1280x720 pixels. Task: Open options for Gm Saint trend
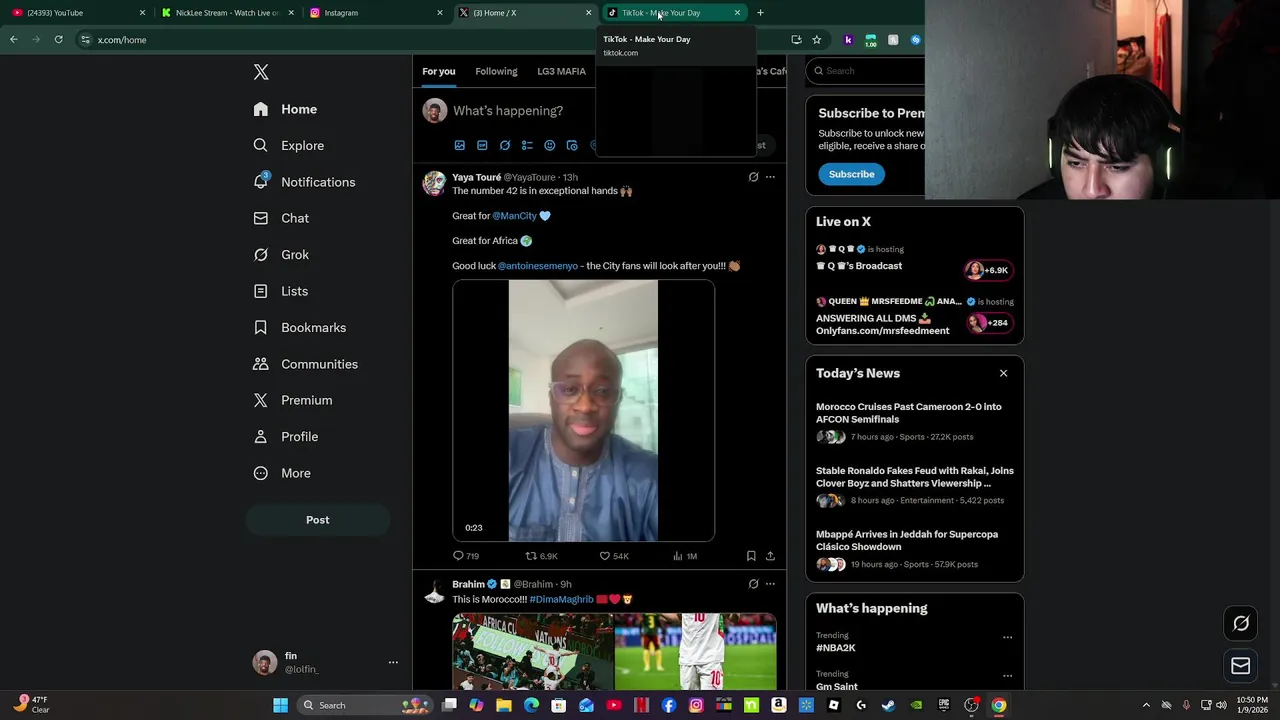(x=1007, y=675)
